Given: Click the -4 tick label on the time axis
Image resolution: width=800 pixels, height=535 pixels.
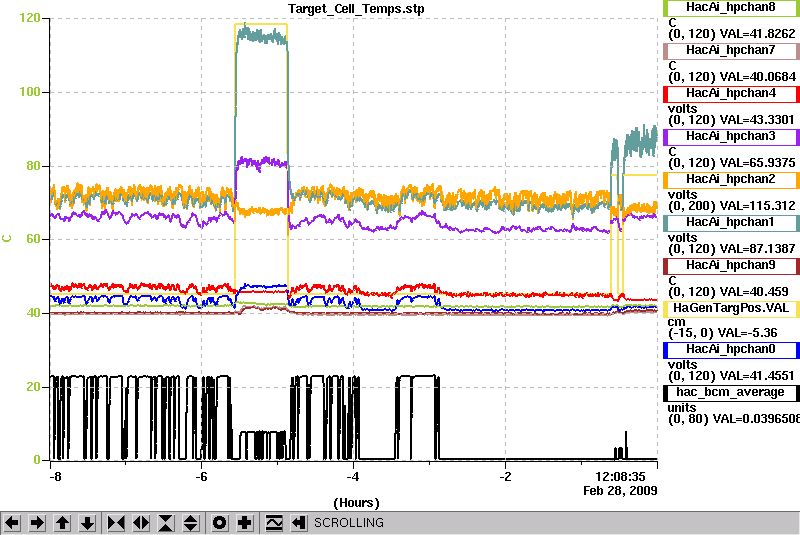Looking at the screenshot, I should point(353,477).
